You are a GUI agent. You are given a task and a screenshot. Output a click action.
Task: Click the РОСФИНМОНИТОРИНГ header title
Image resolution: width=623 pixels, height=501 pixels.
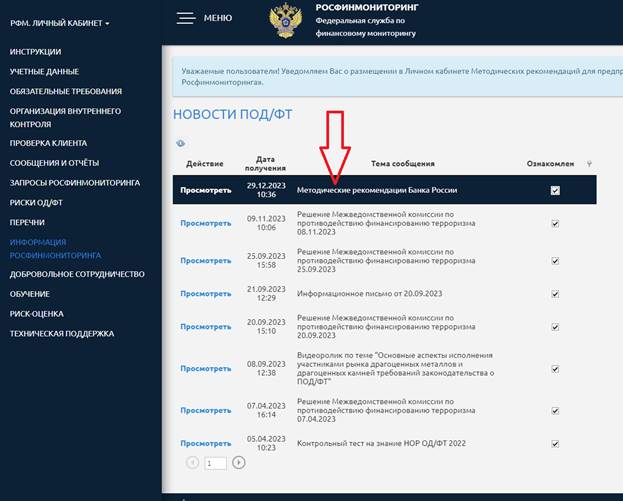click(367, 8)
